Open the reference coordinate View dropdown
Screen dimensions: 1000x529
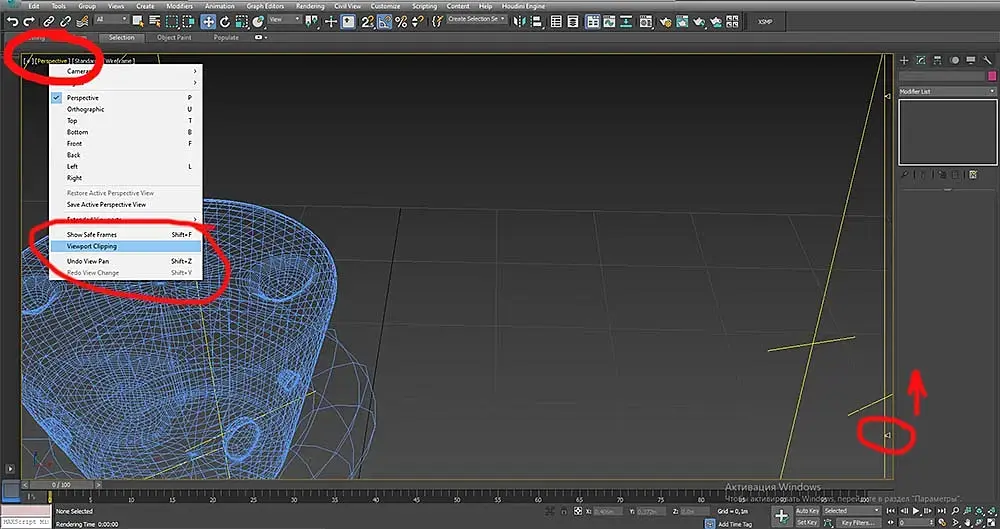(284, 19)
